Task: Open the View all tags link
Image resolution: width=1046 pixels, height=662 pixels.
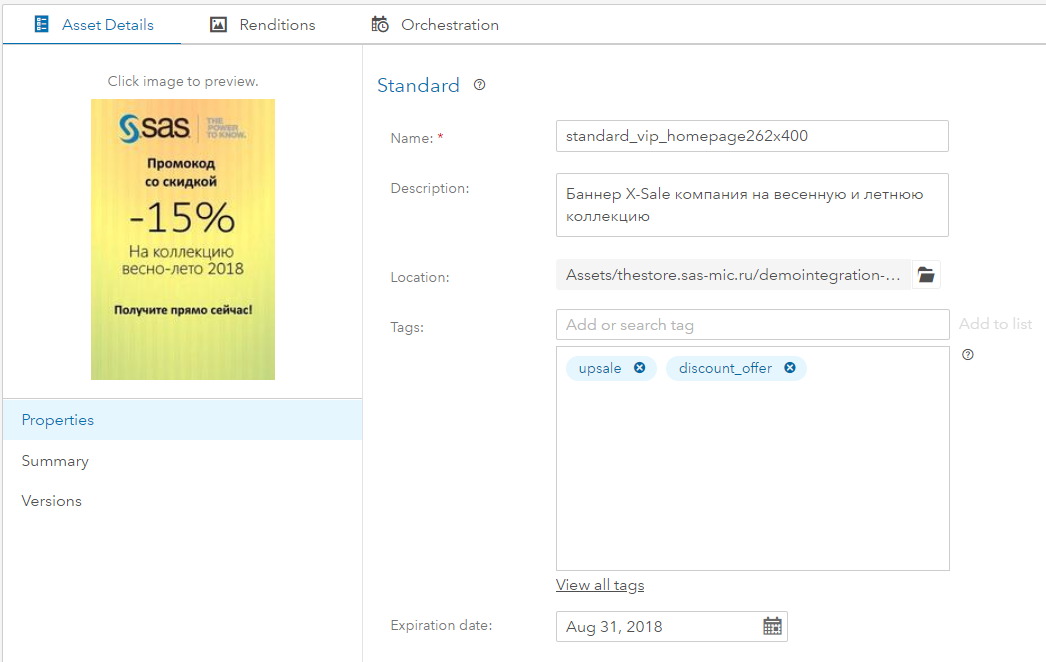Action: pos(600,585)
